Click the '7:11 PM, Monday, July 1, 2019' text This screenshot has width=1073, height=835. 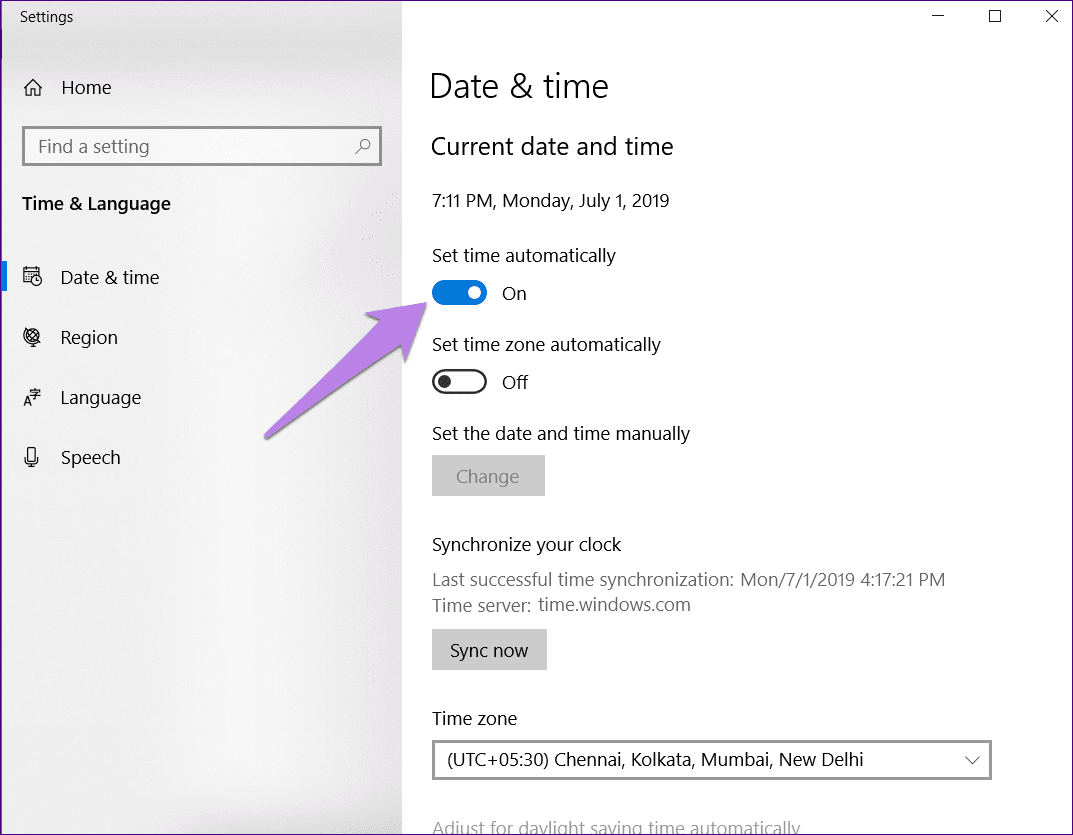point(550,201)
